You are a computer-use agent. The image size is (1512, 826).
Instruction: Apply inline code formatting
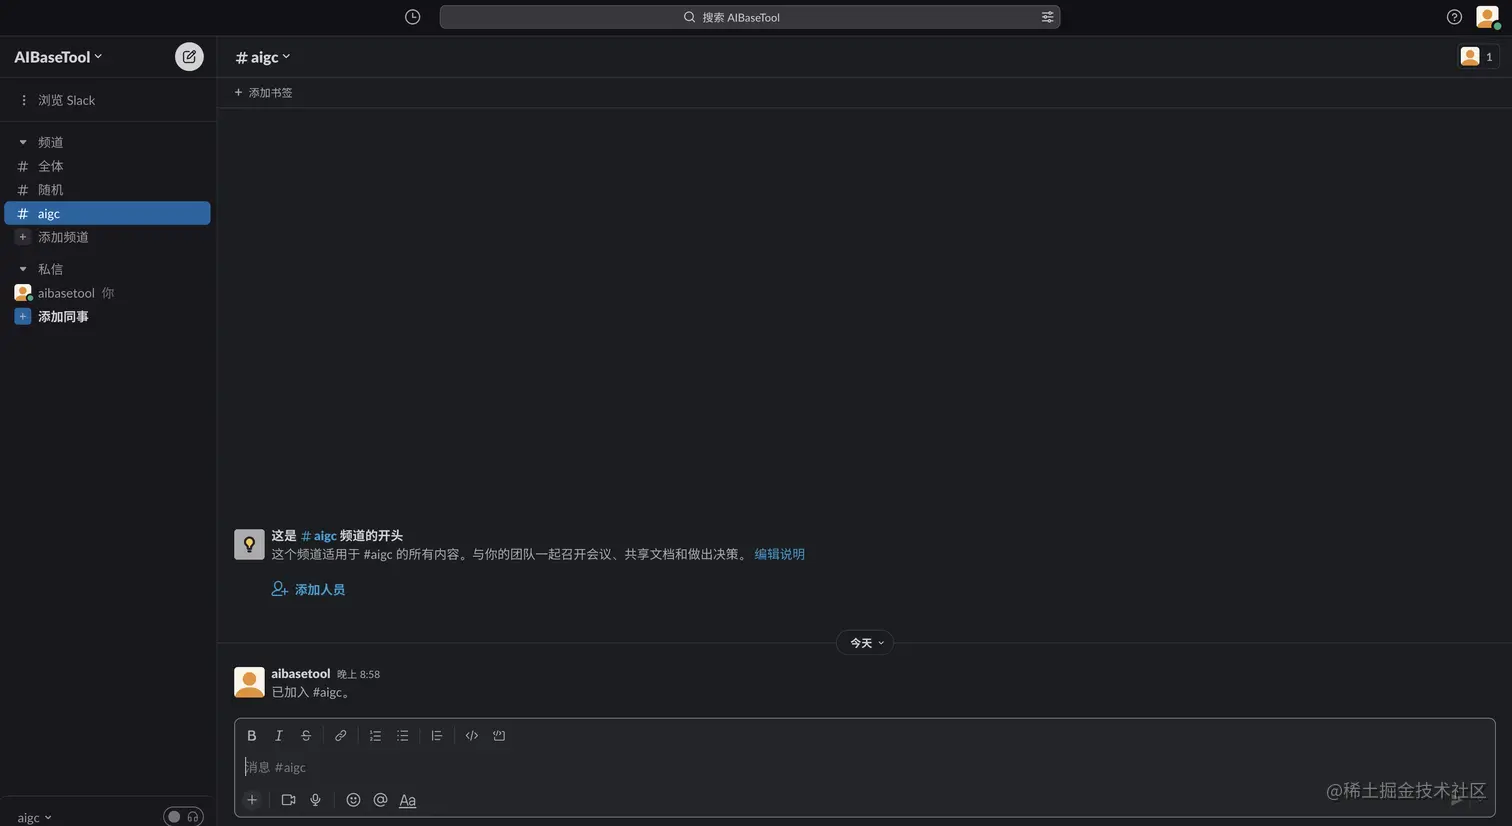[x=471, y=735]
